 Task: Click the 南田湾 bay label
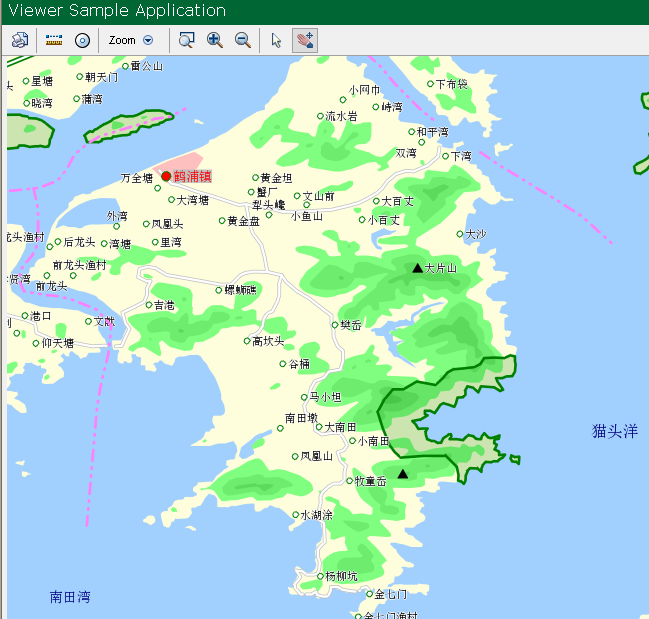[70, 597]
